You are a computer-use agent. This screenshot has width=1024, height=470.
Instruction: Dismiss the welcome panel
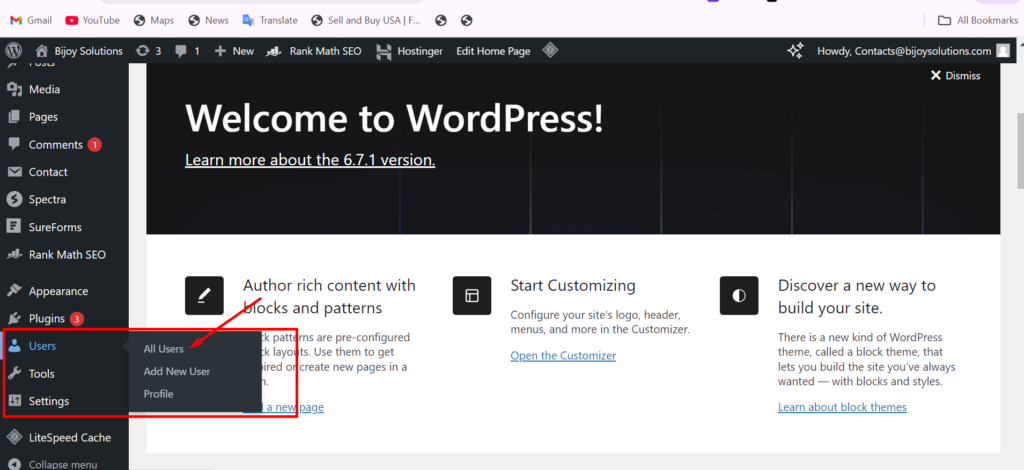coord(955,76)
